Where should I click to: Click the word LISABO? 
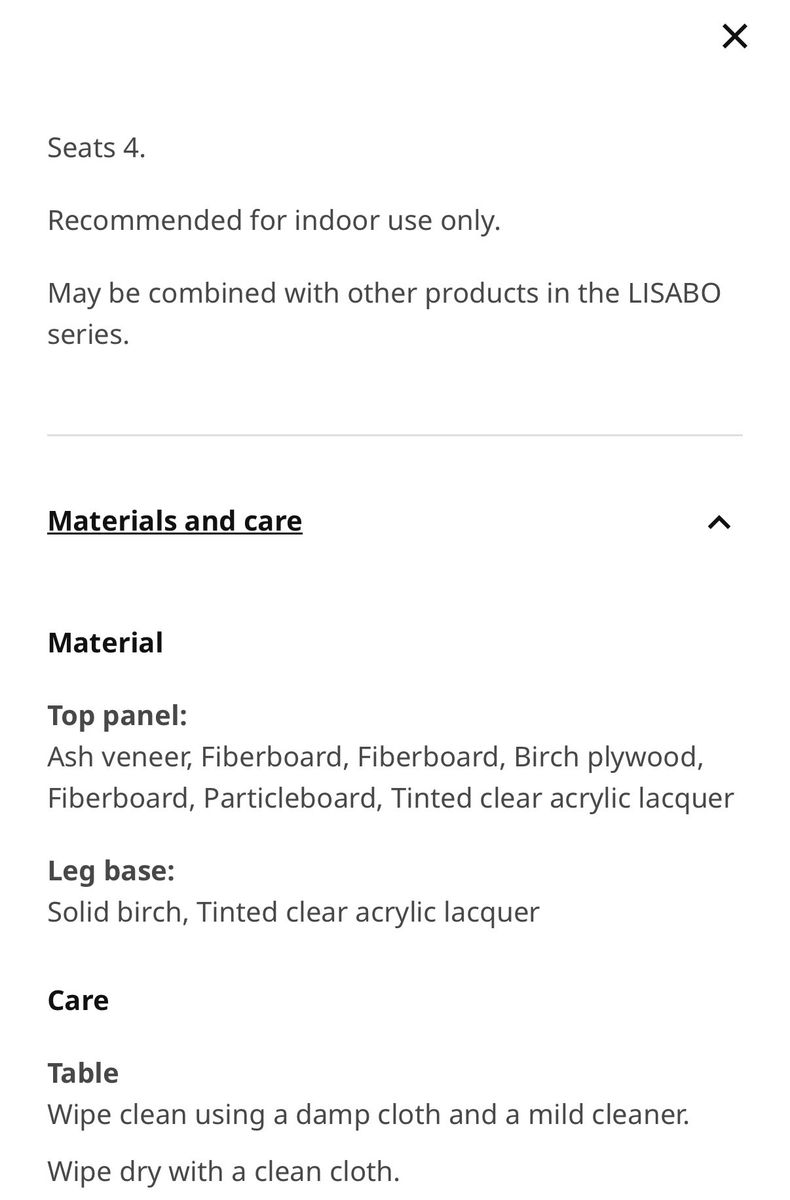pyautogui.click(x=674, y=294)
